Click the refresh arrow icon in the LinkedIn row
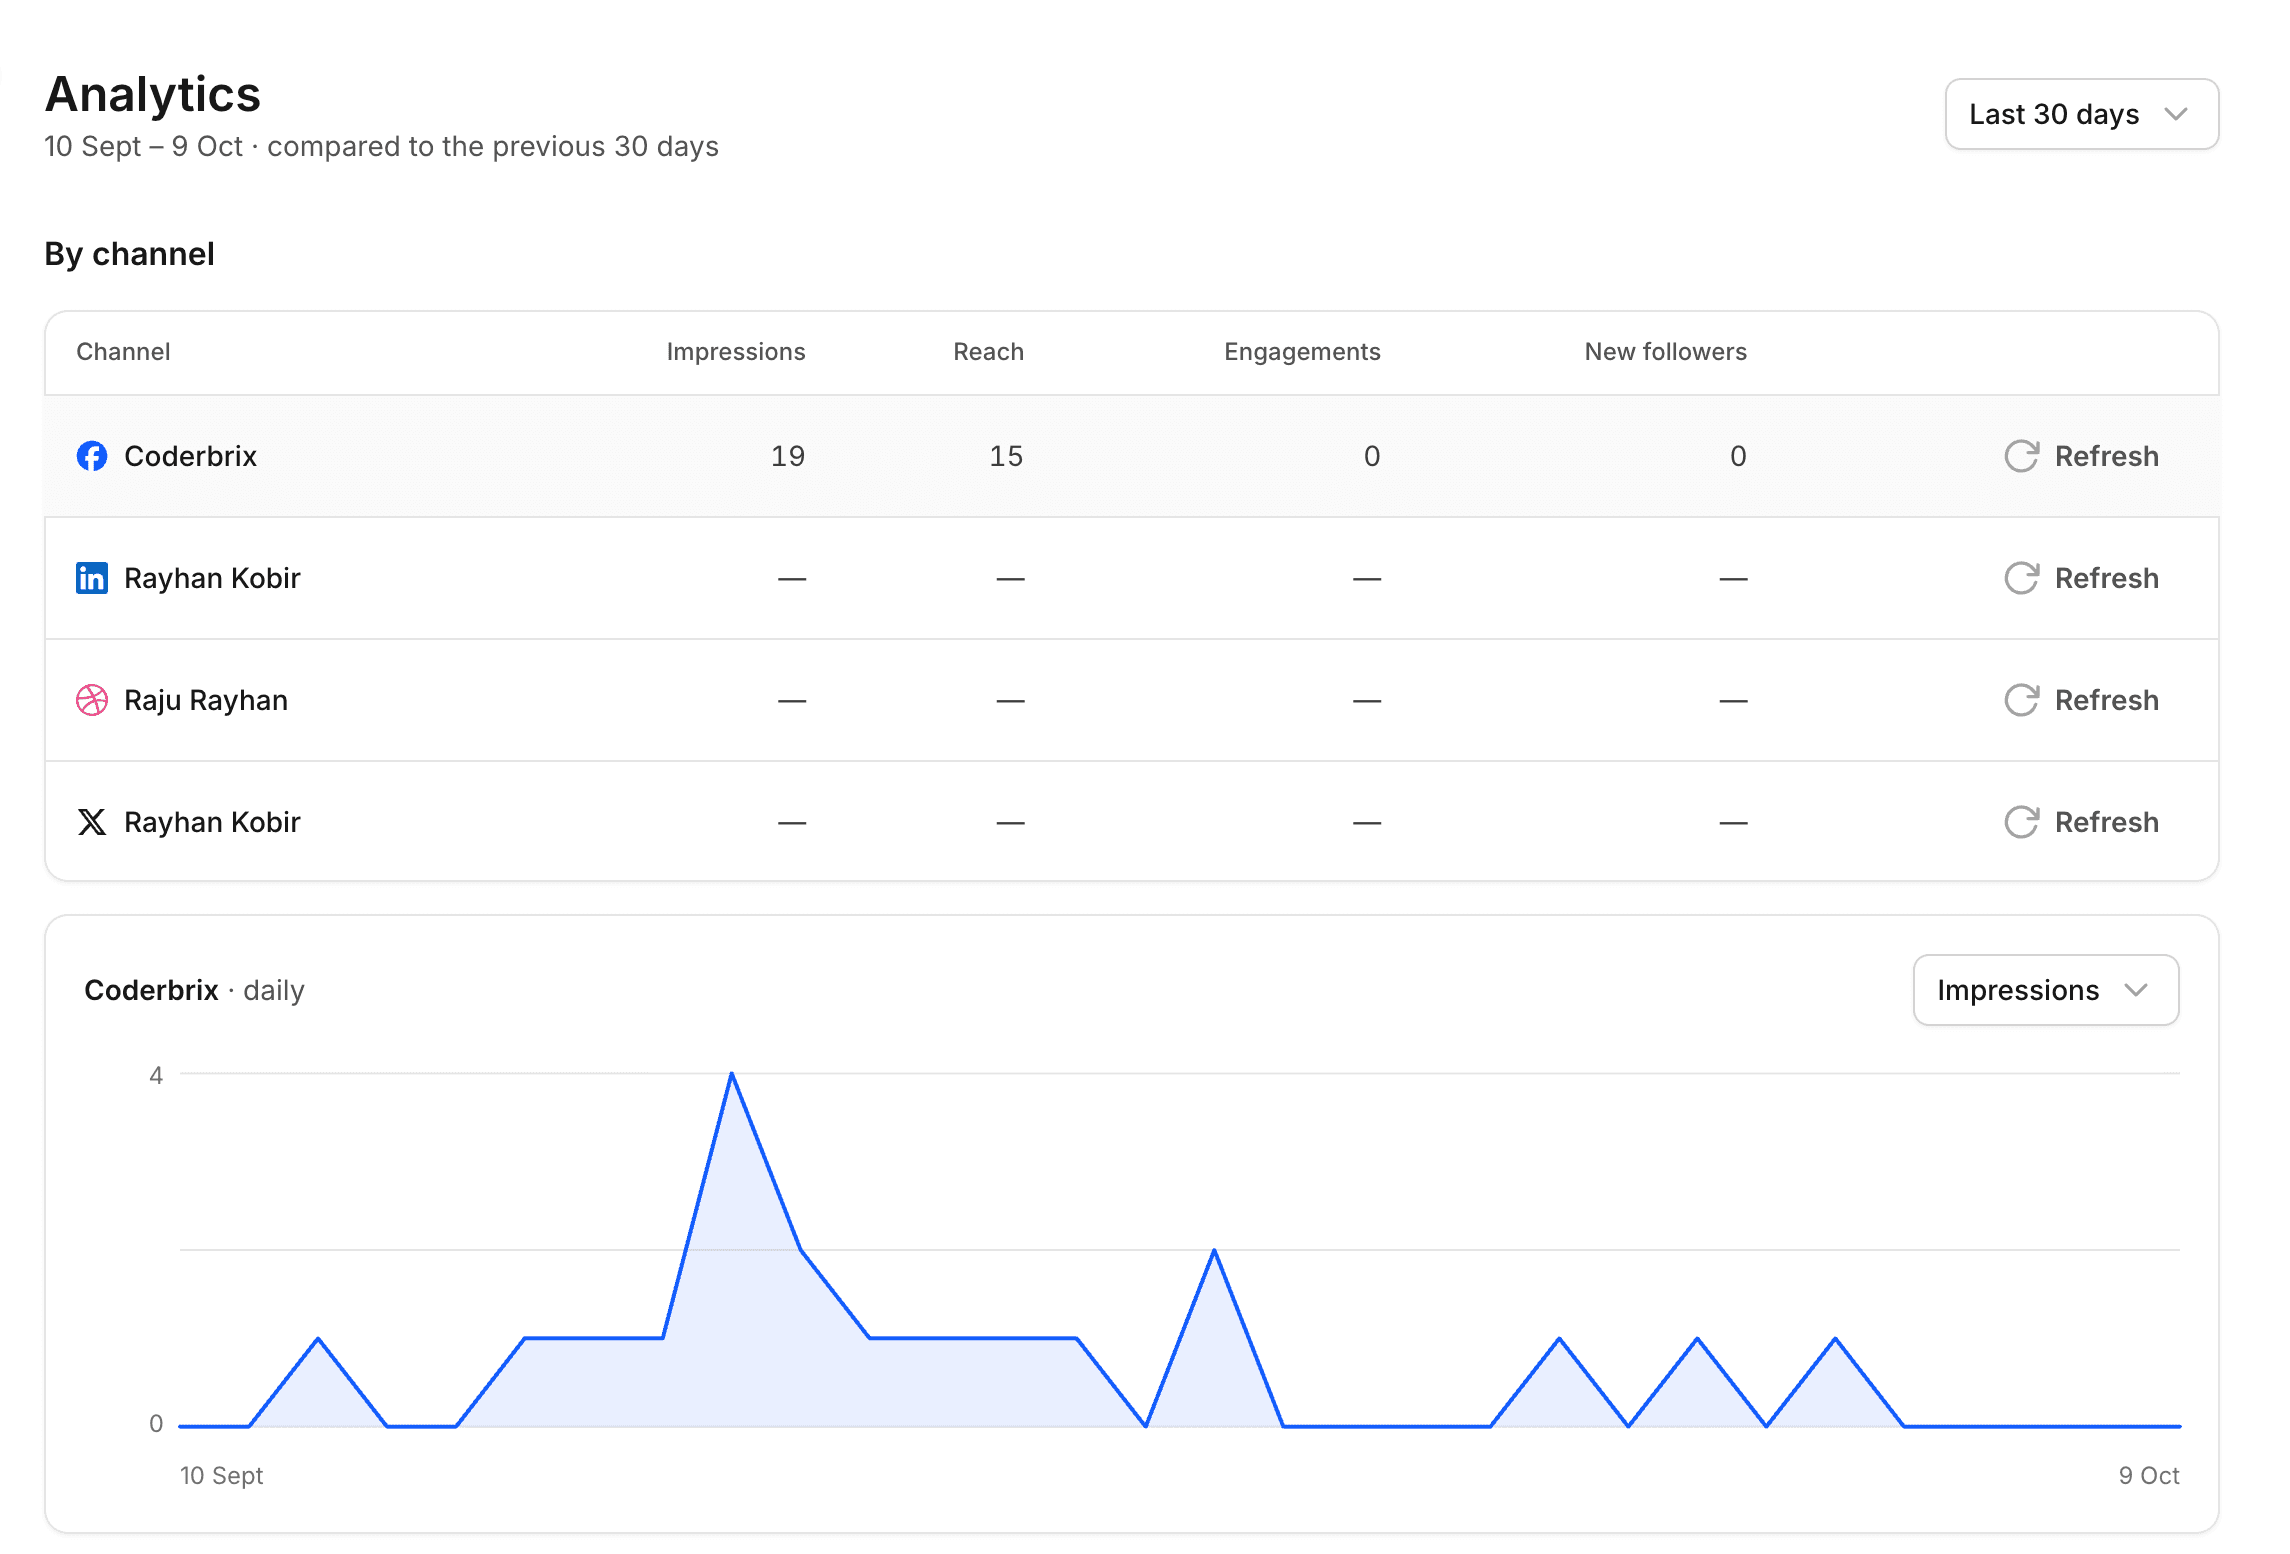 click(2021, 578)
